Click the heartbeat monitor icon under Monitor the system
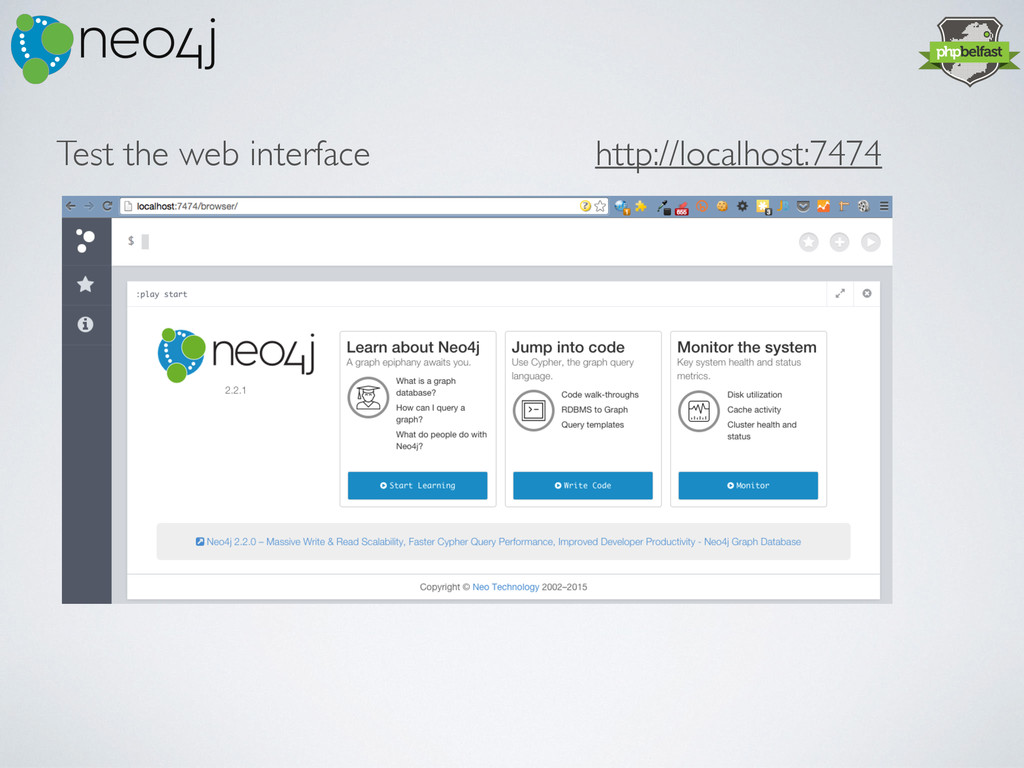Image resolution: width=1024 pixels, height=768 pixels. (699, 411)
